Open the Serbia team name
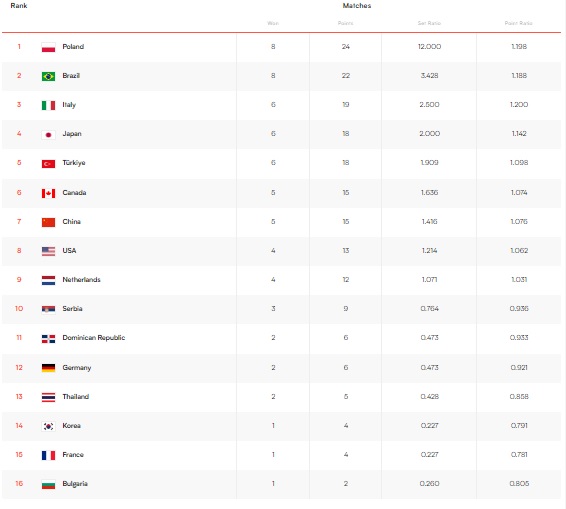Viewport: 566px width, 509px height. pyautogui.click(x=72, y=308)
